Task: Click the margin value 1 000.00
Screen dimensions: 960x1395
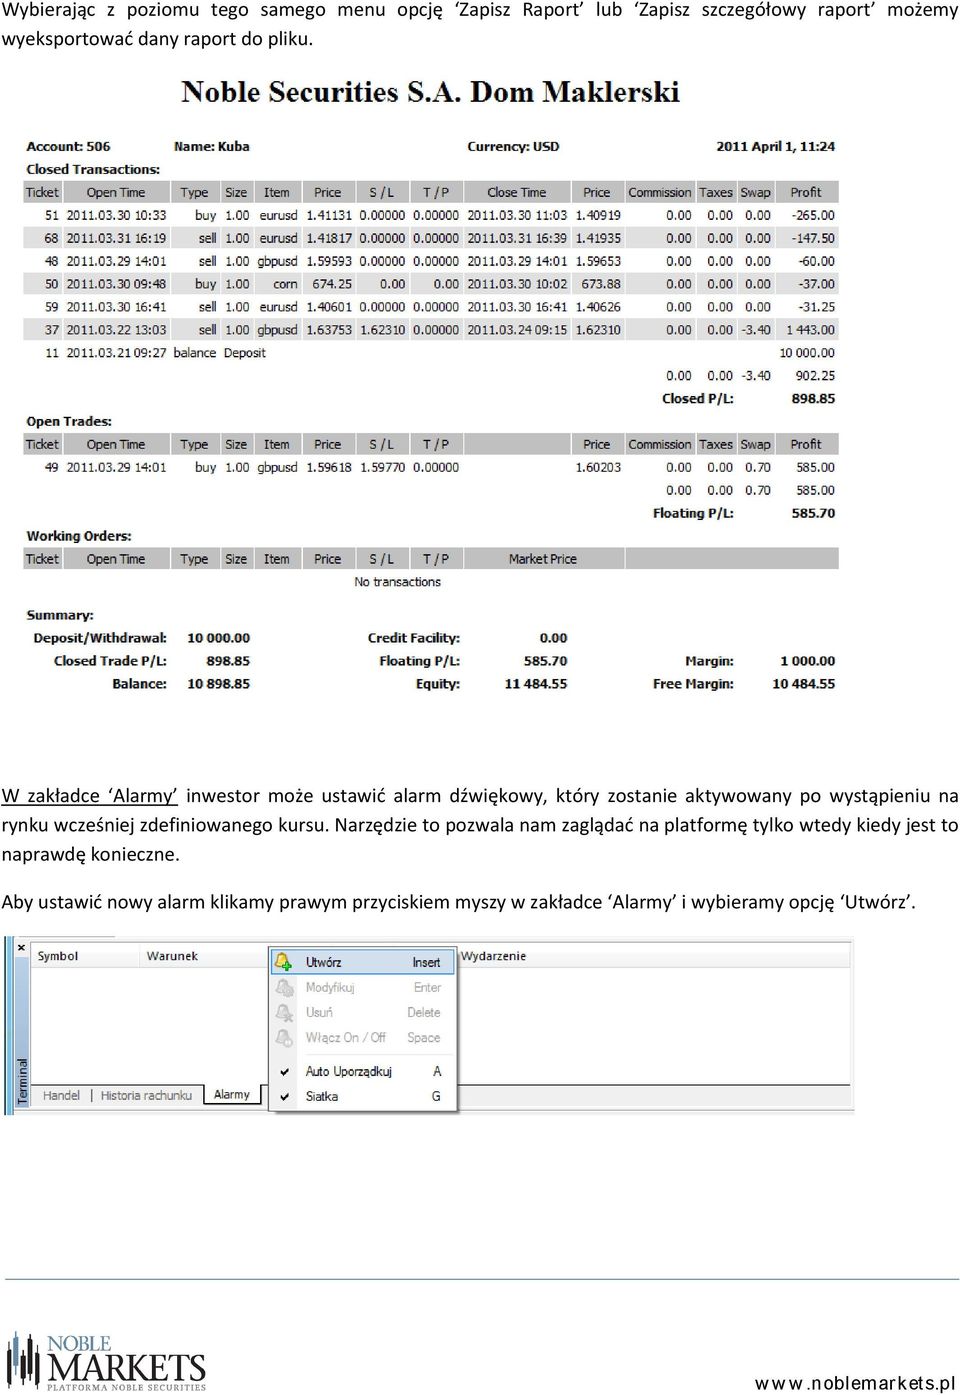Action: coord(807,661)
